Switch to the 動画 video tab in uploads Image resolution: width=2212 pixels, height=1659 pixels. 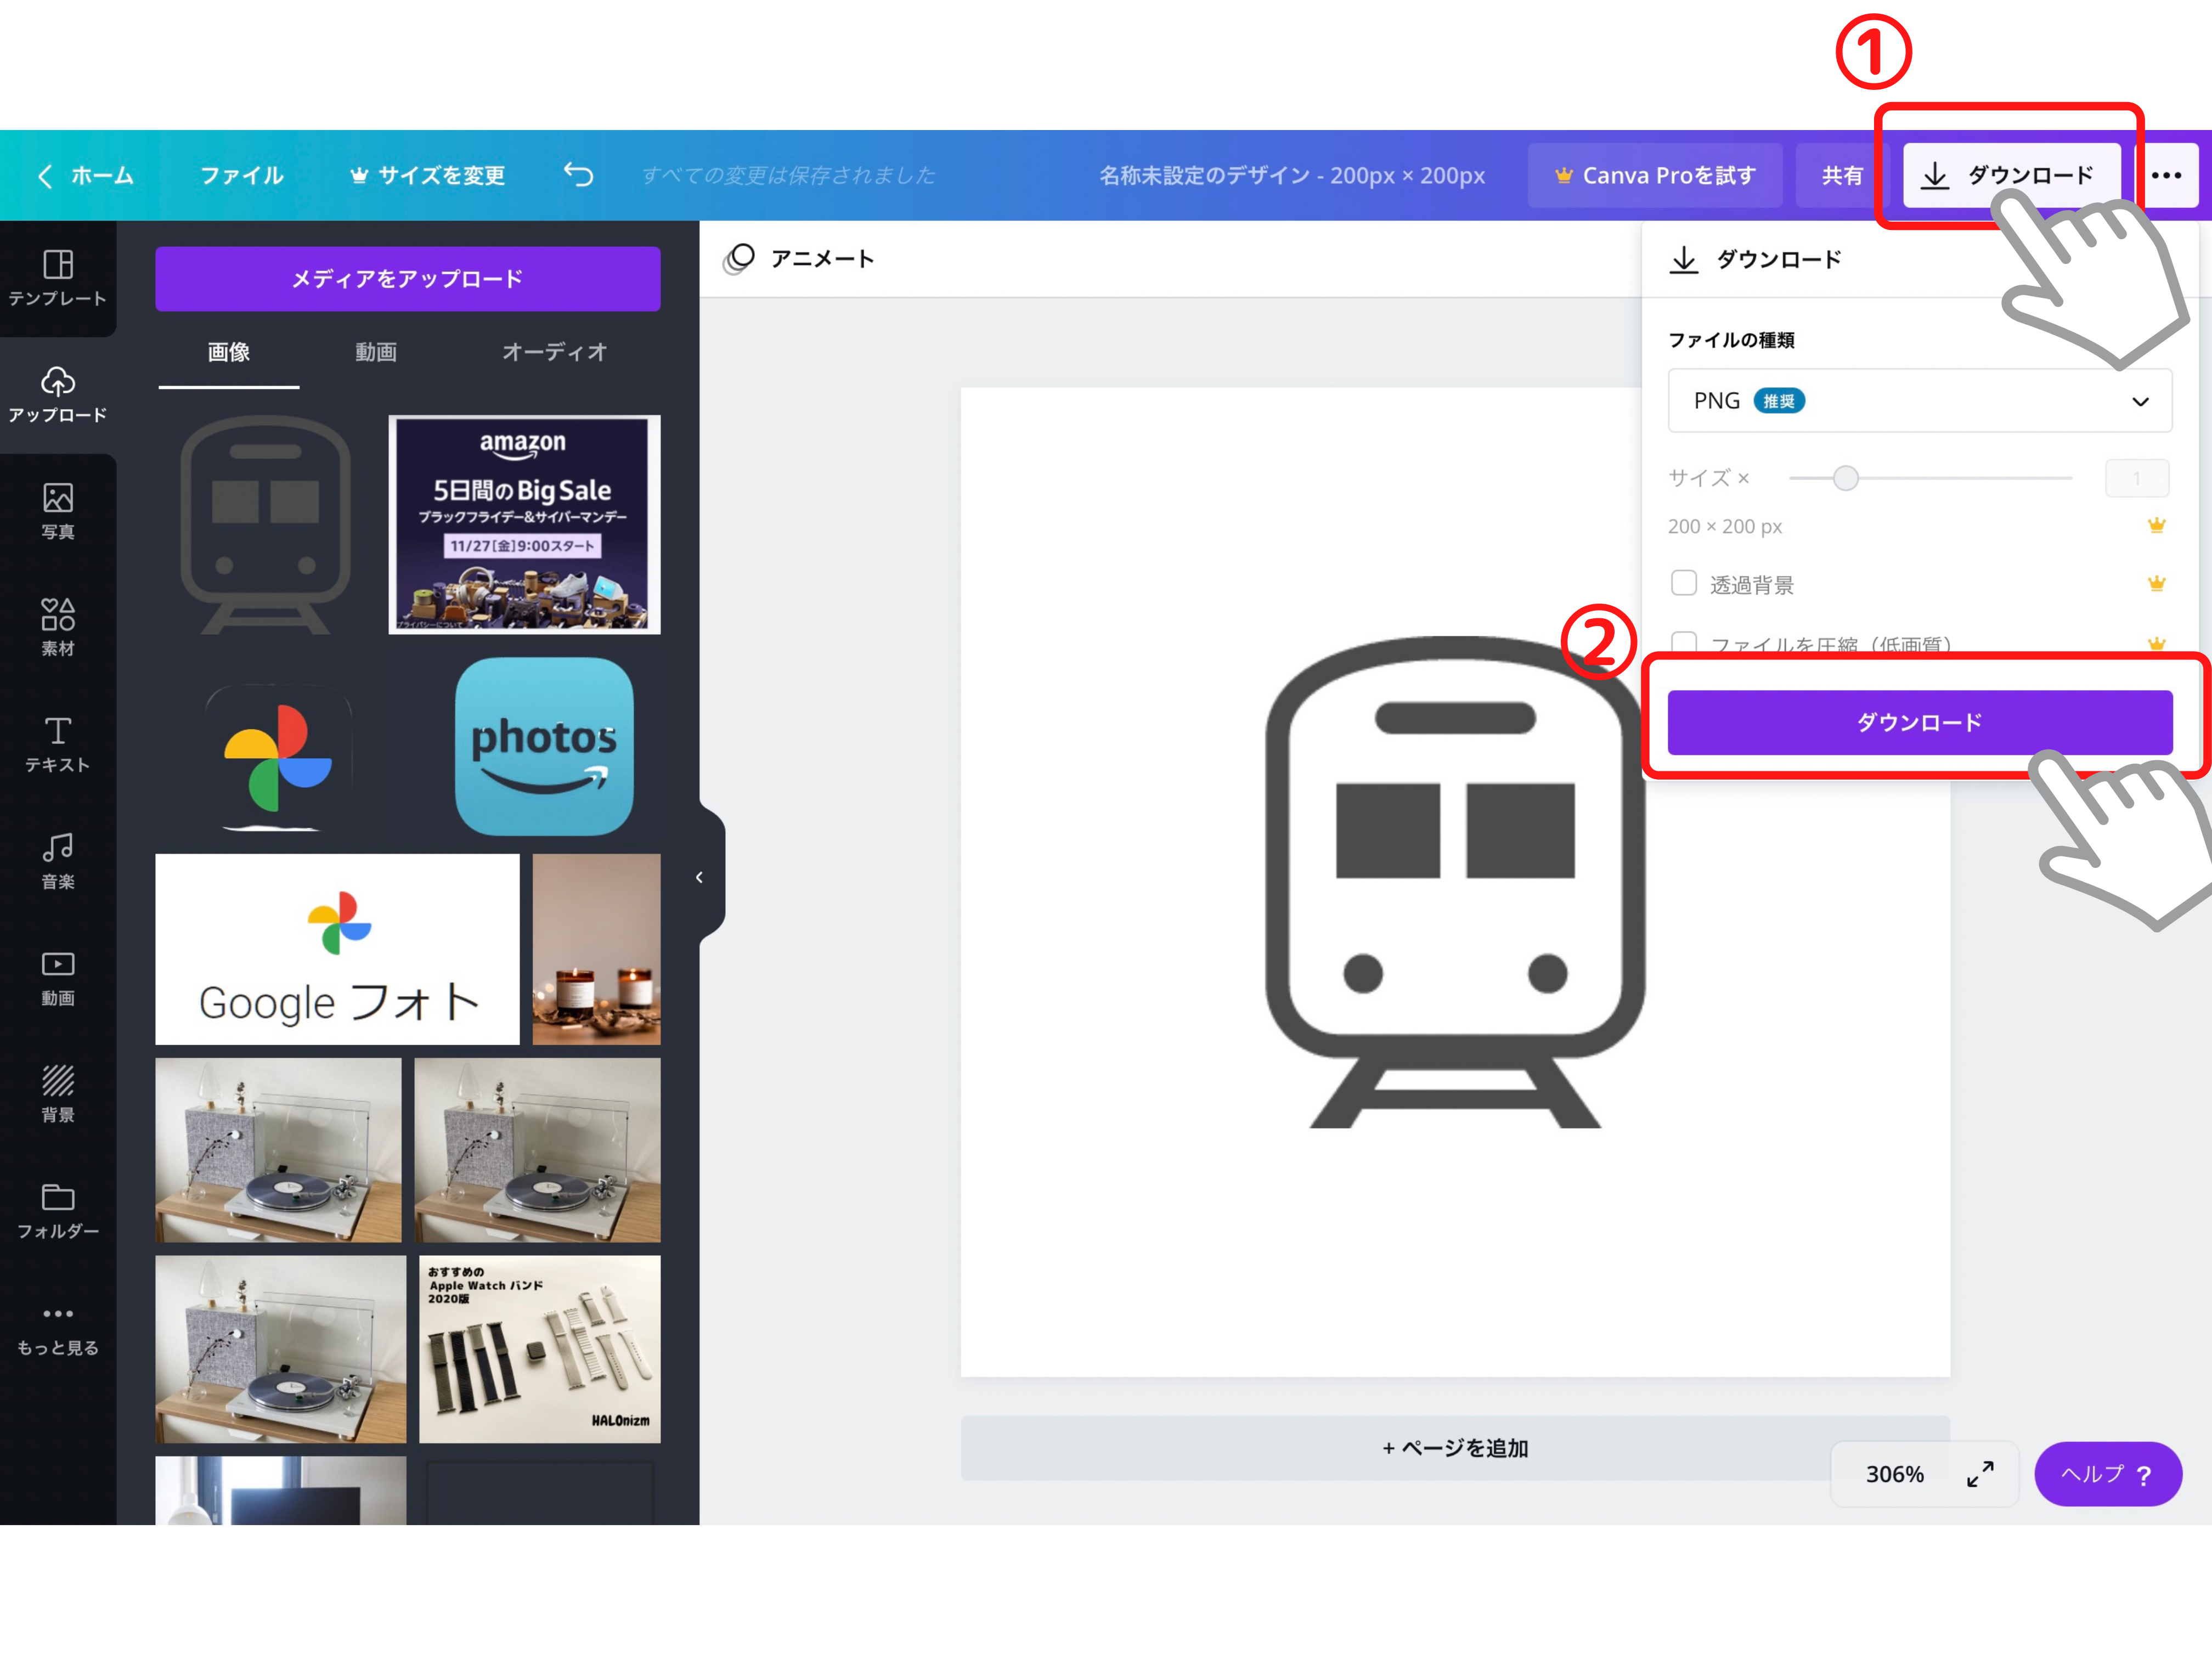(x=376, y=352)
